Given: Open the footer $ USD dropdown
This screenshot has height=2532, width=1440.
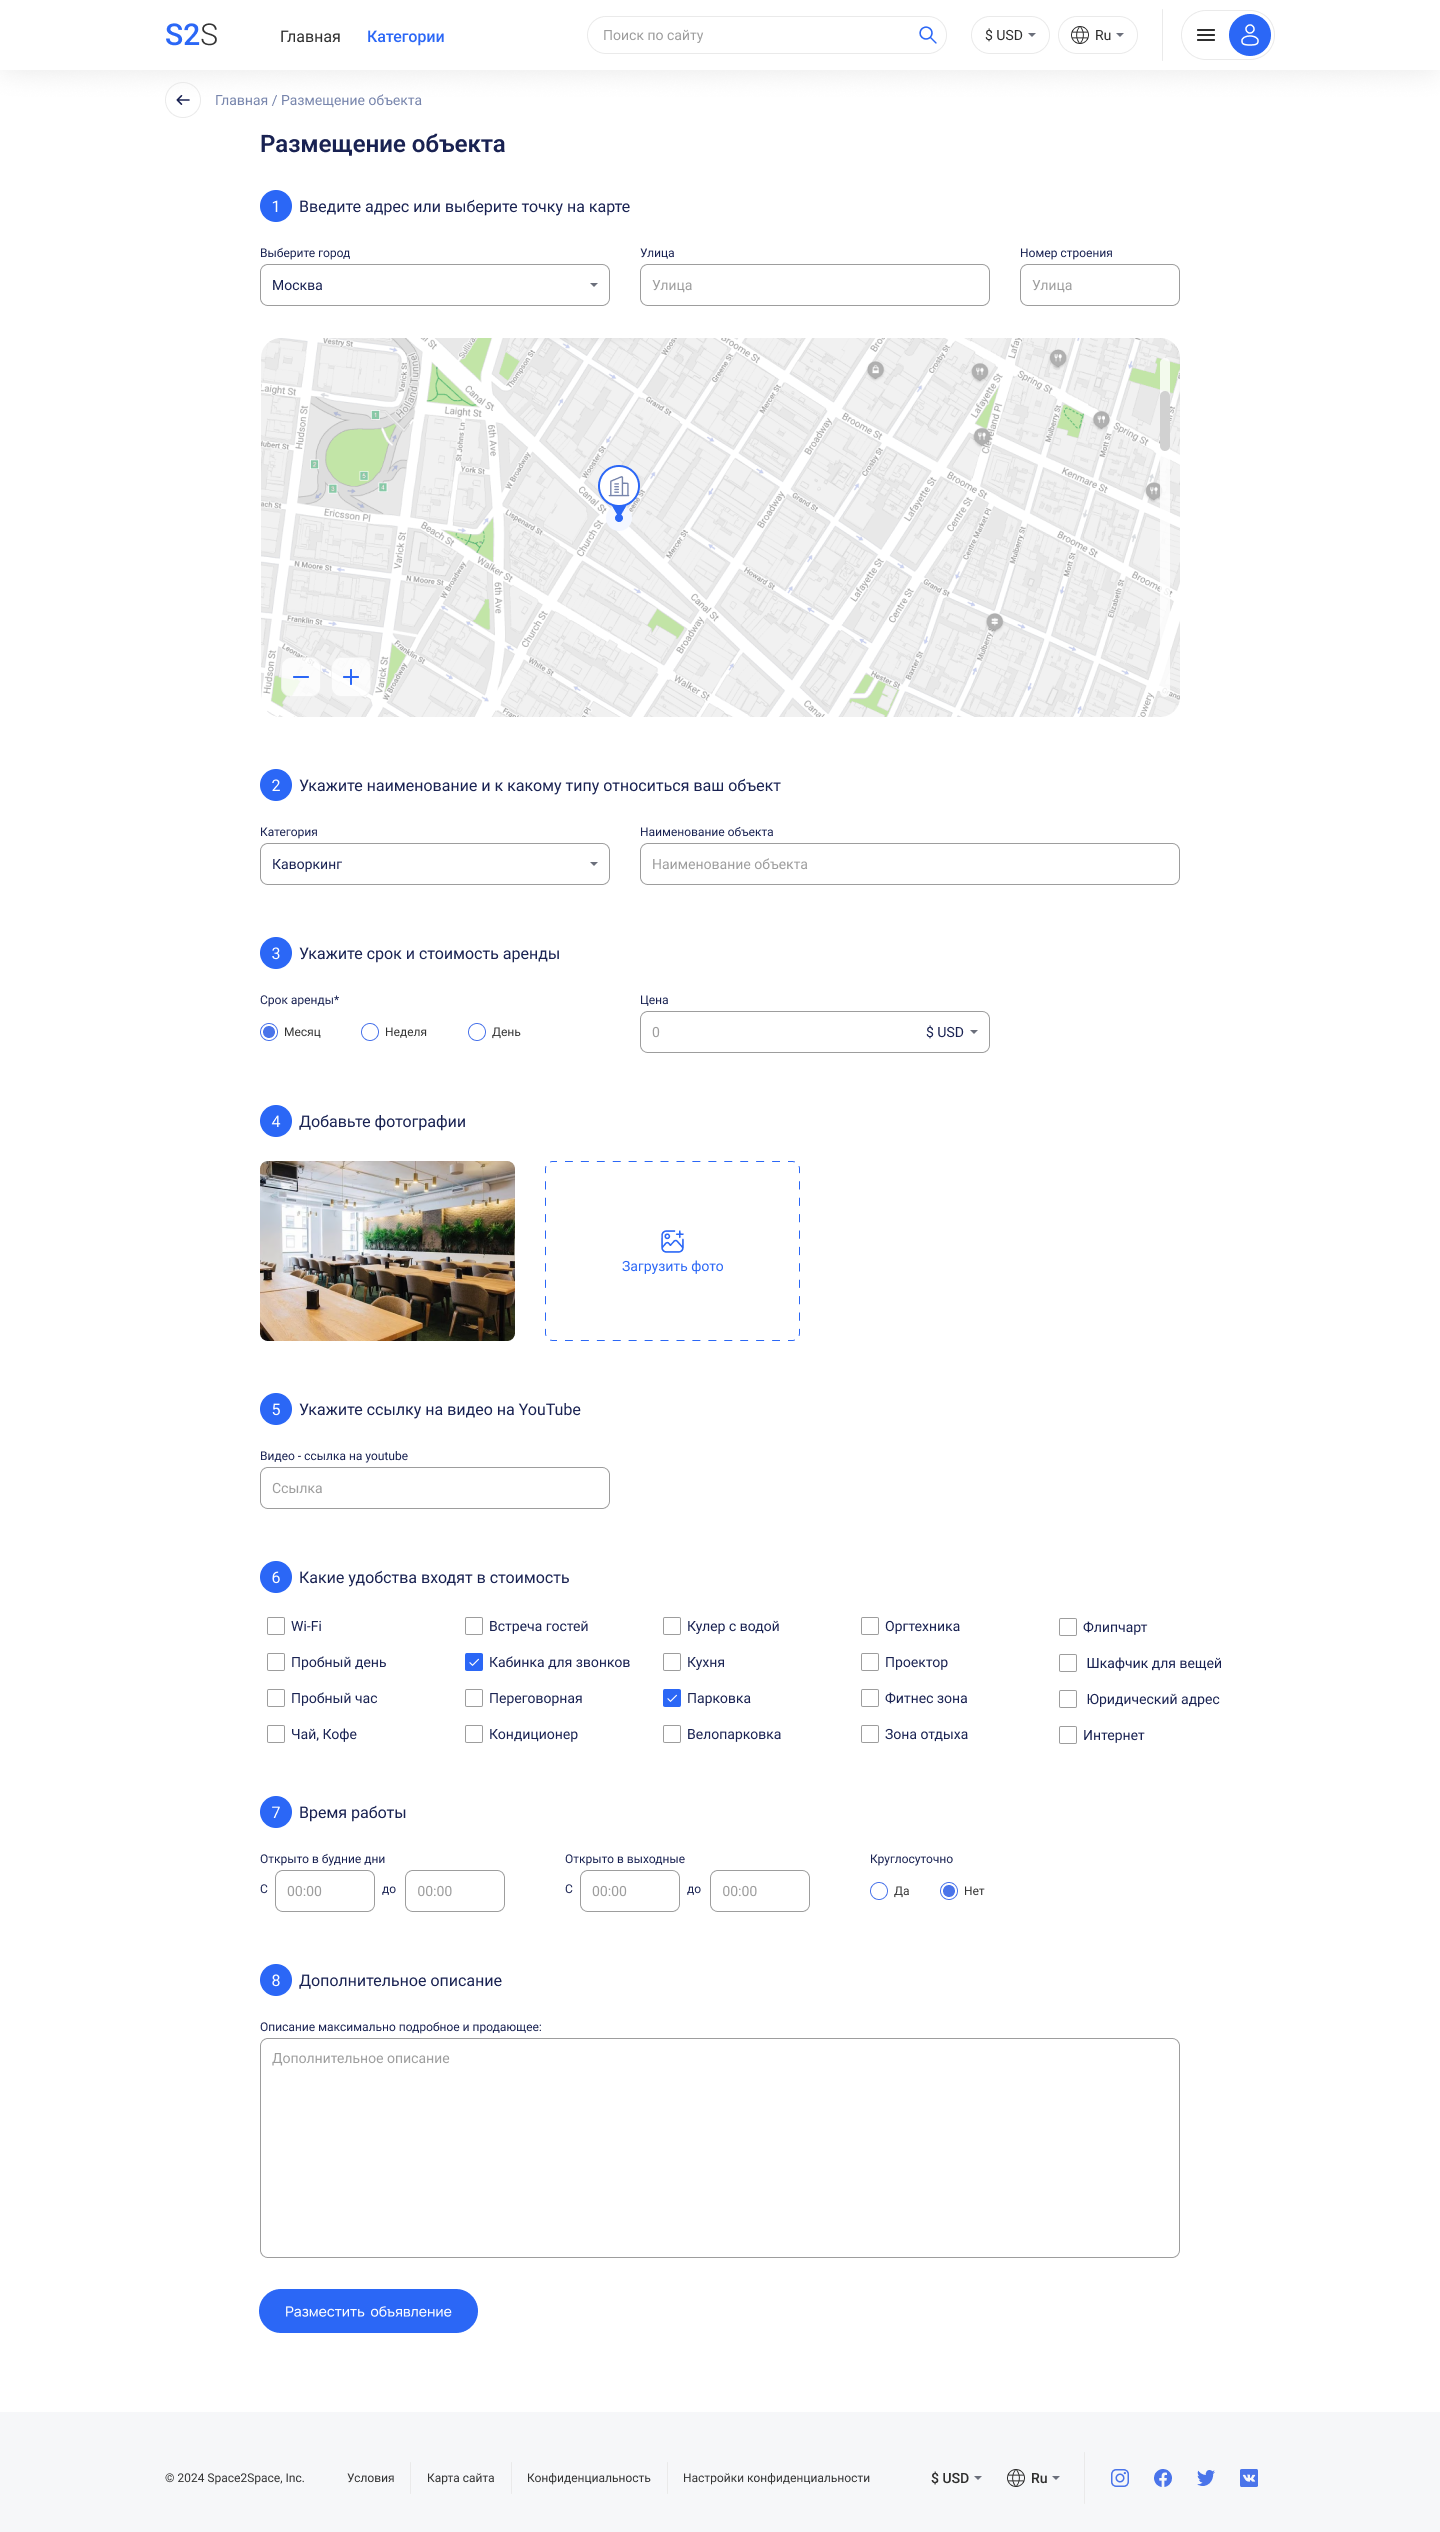Looking at the screenshot, I should click(956, 2478).
